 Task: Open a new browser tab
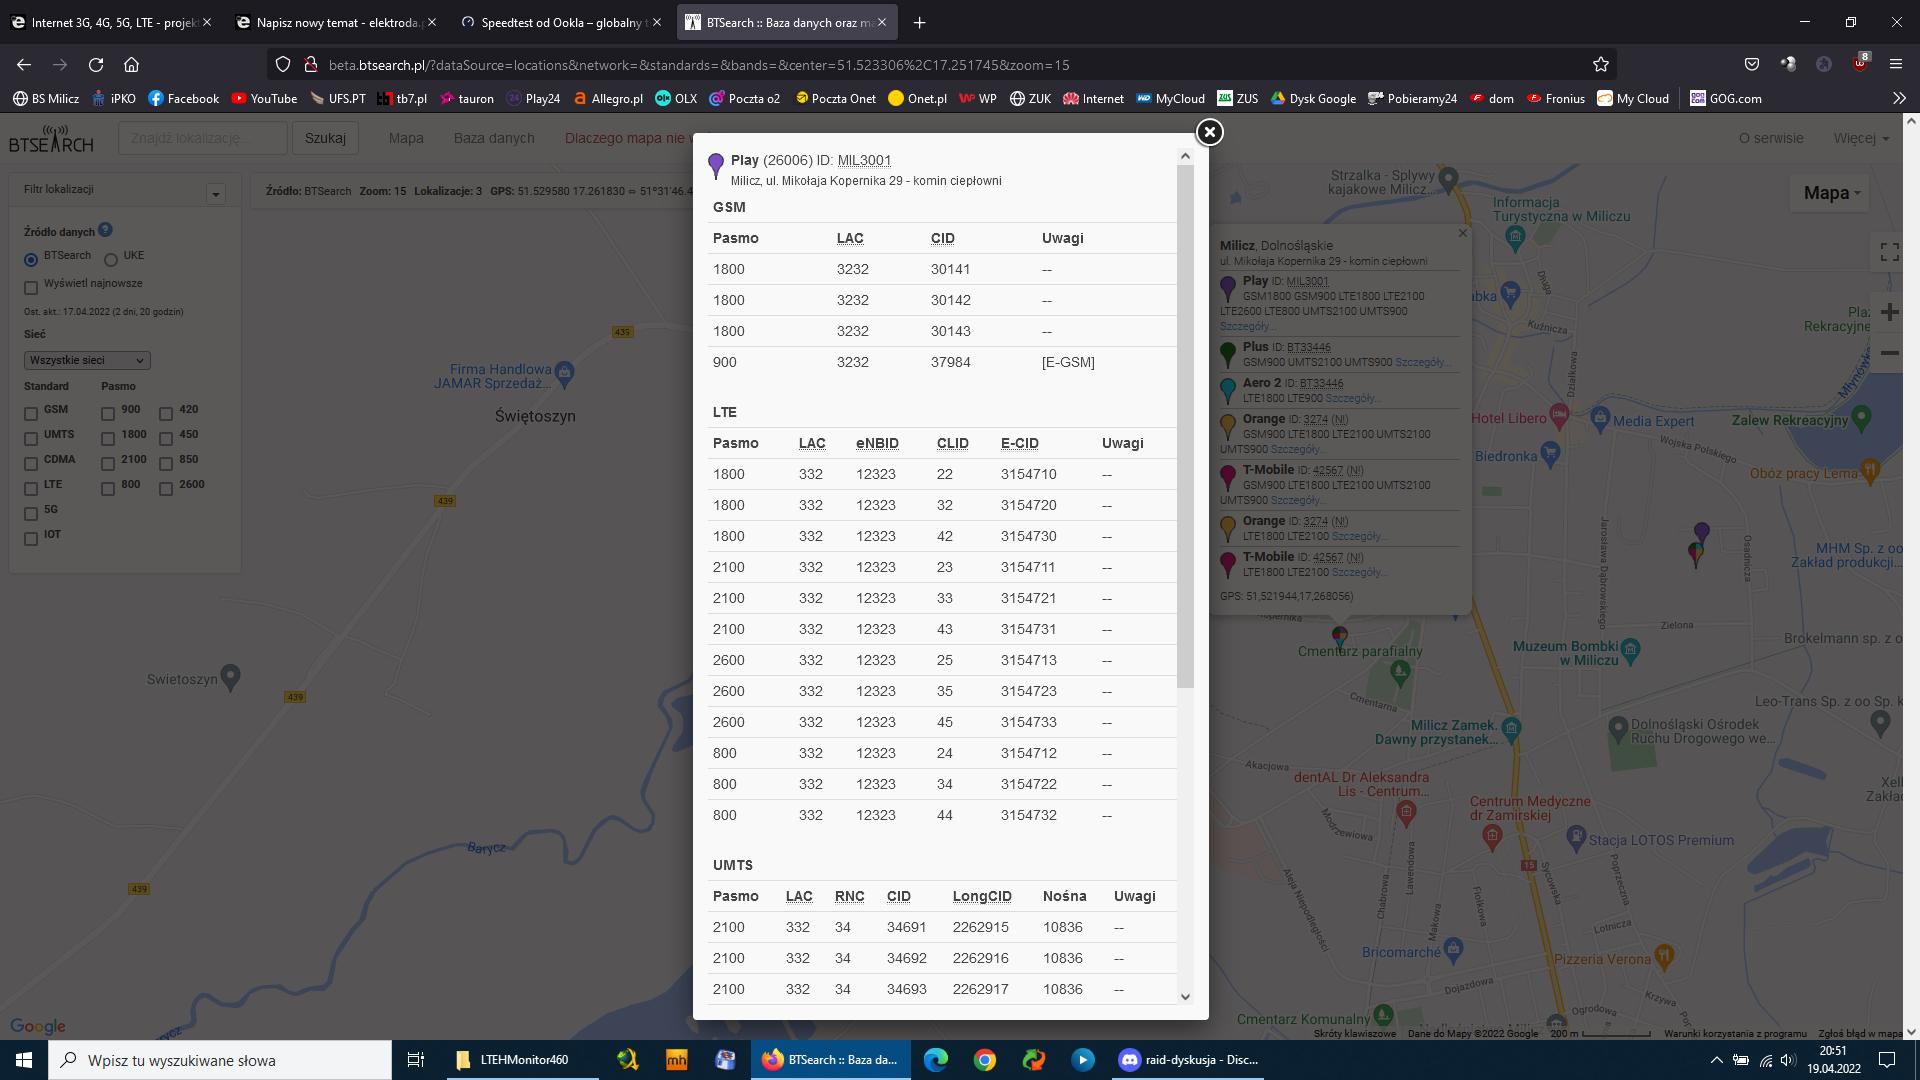[x=920, y=22]
